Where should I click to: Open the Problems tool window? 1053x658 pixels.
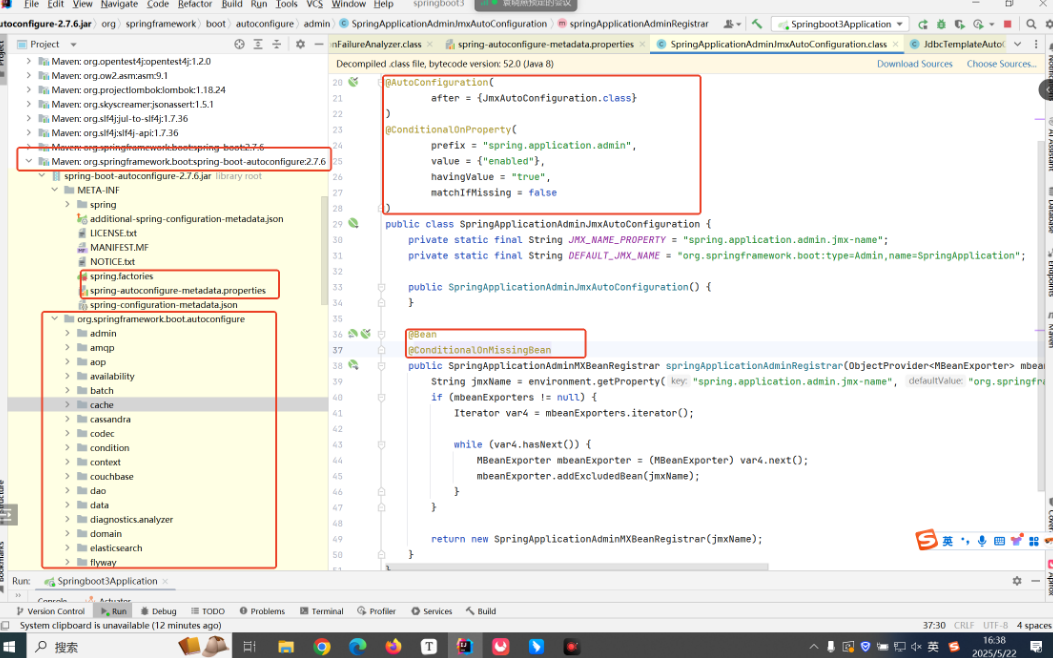(262, 611)
